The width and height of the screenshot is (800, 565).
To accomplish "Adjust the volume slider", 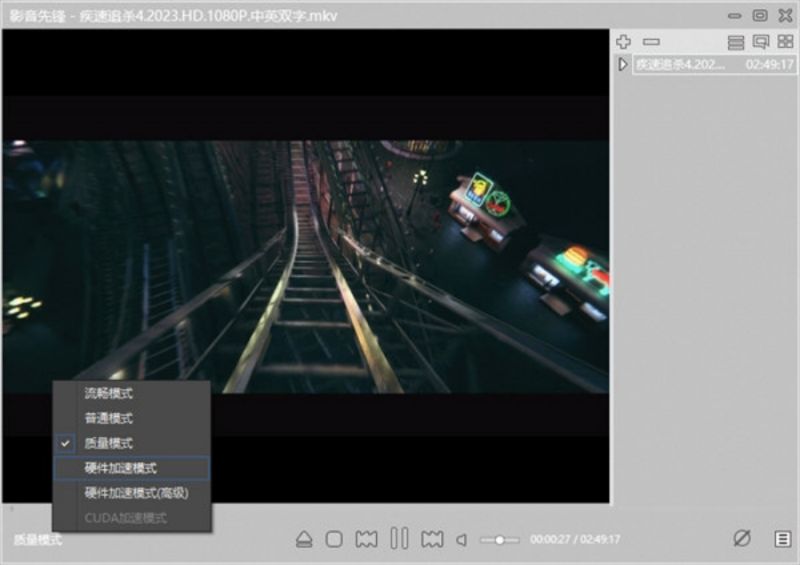I will coord(499,539).
